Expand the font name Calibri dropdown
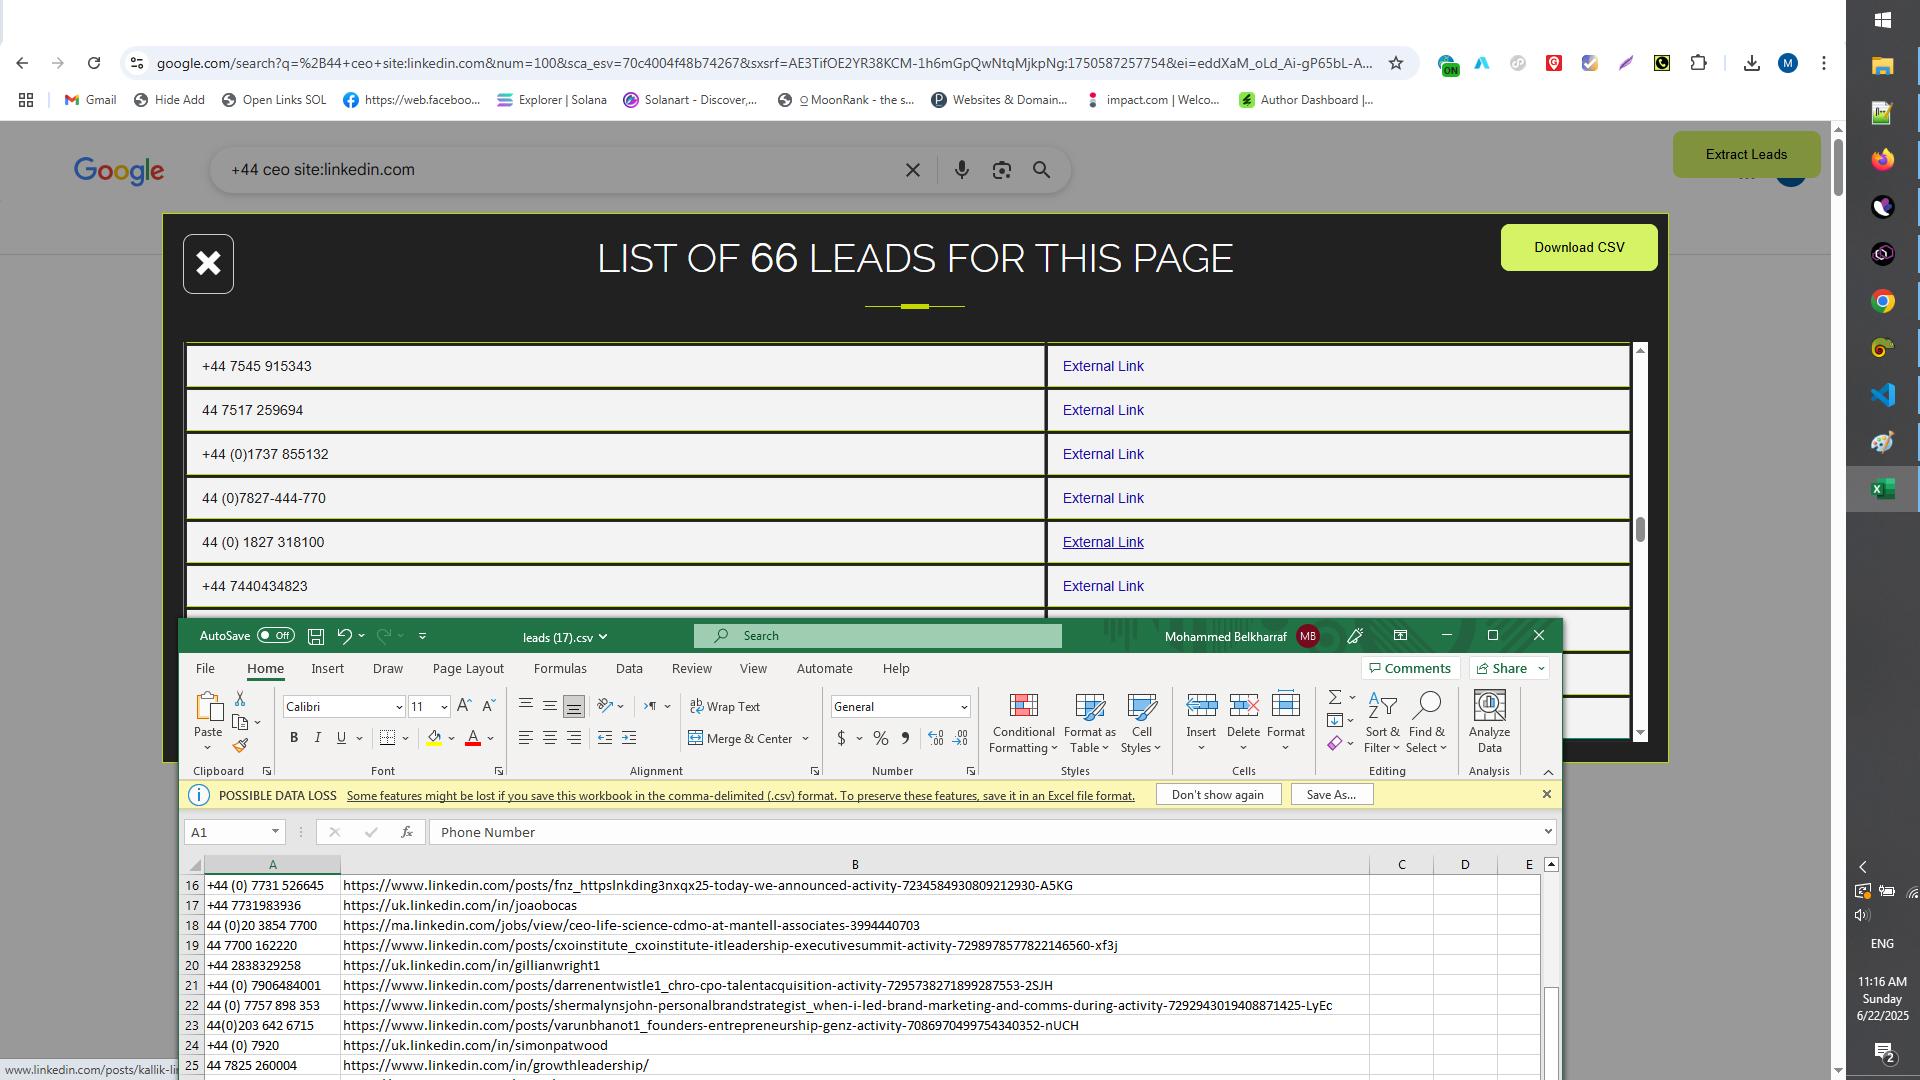The image size is (1920, 1080). point(398,707)
